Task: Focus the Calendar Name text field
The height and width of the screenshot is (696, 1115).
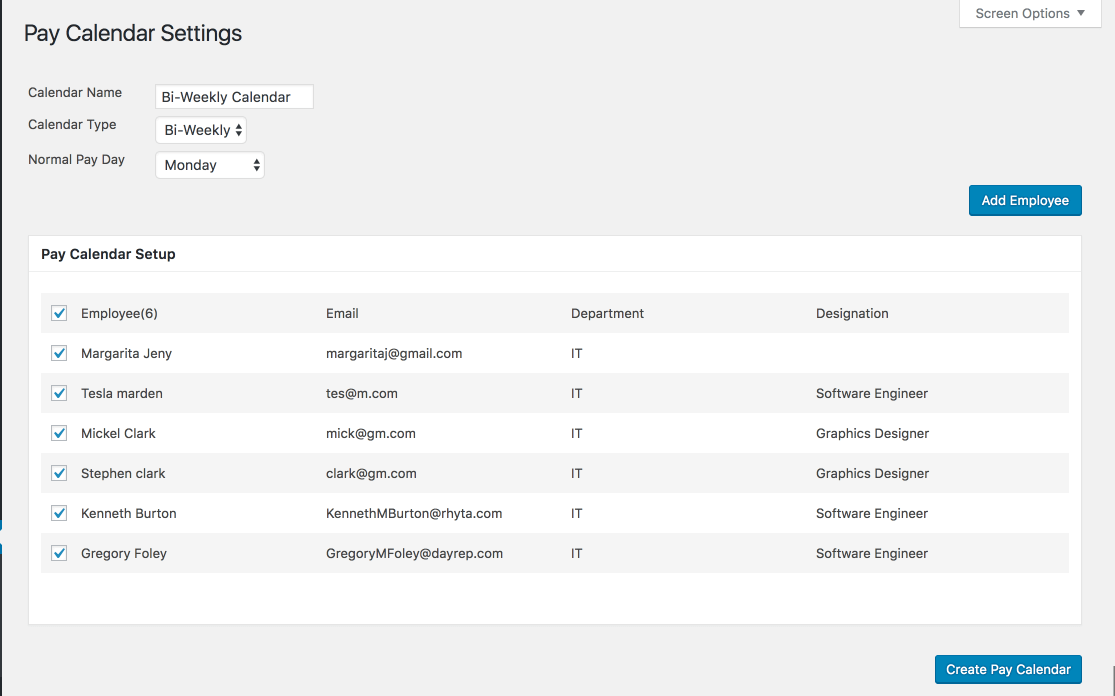Action: pos(234,97)
